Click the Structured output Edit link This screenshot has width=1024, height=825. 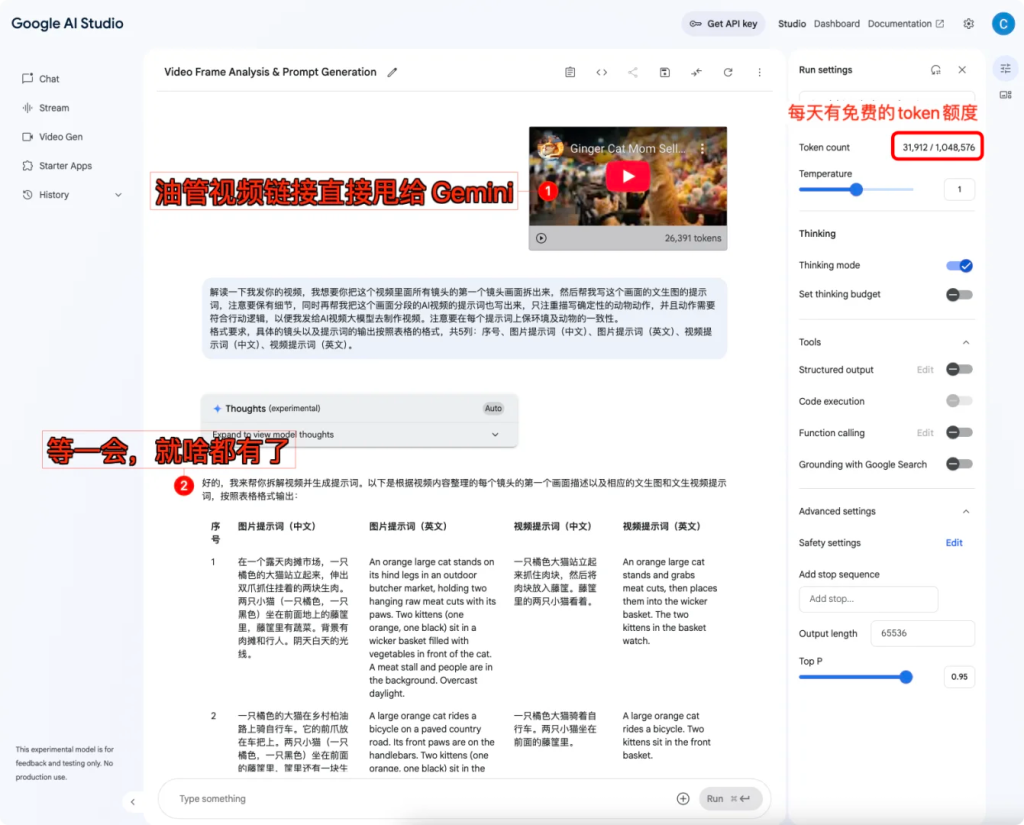(x=925, y=370)
